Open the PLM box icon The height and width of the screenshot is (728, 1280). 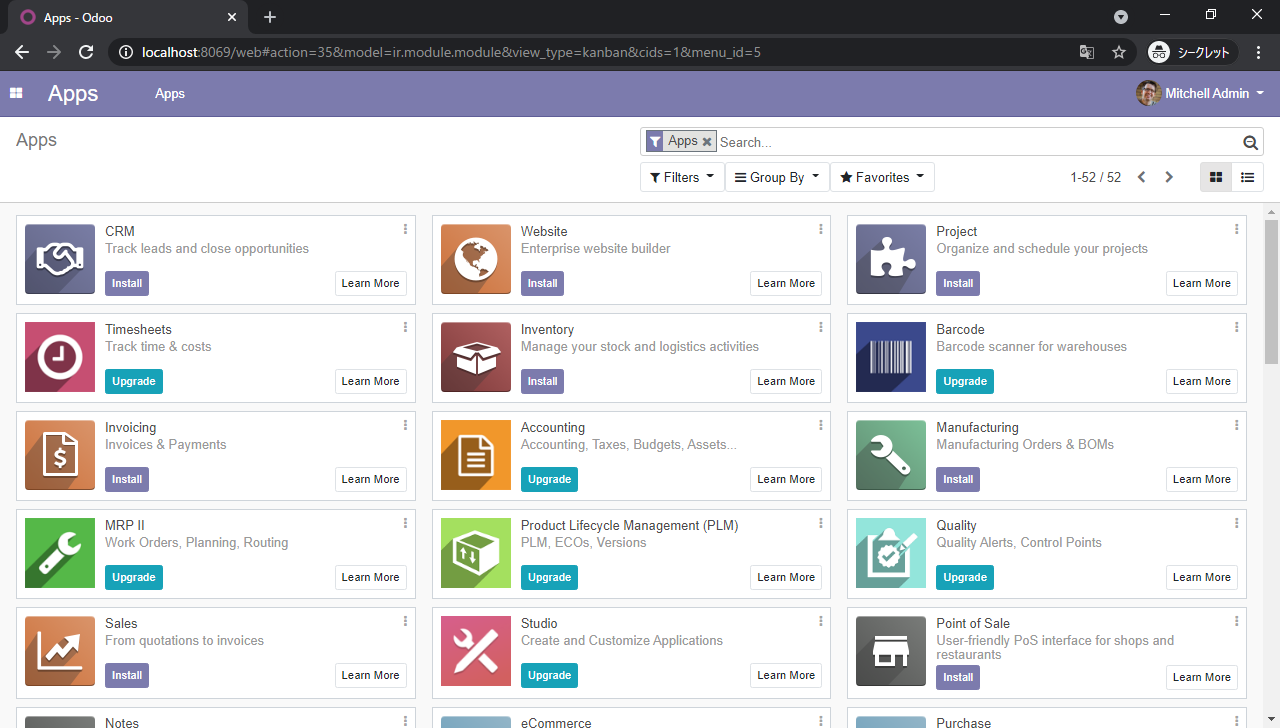[x=476, y=553]
